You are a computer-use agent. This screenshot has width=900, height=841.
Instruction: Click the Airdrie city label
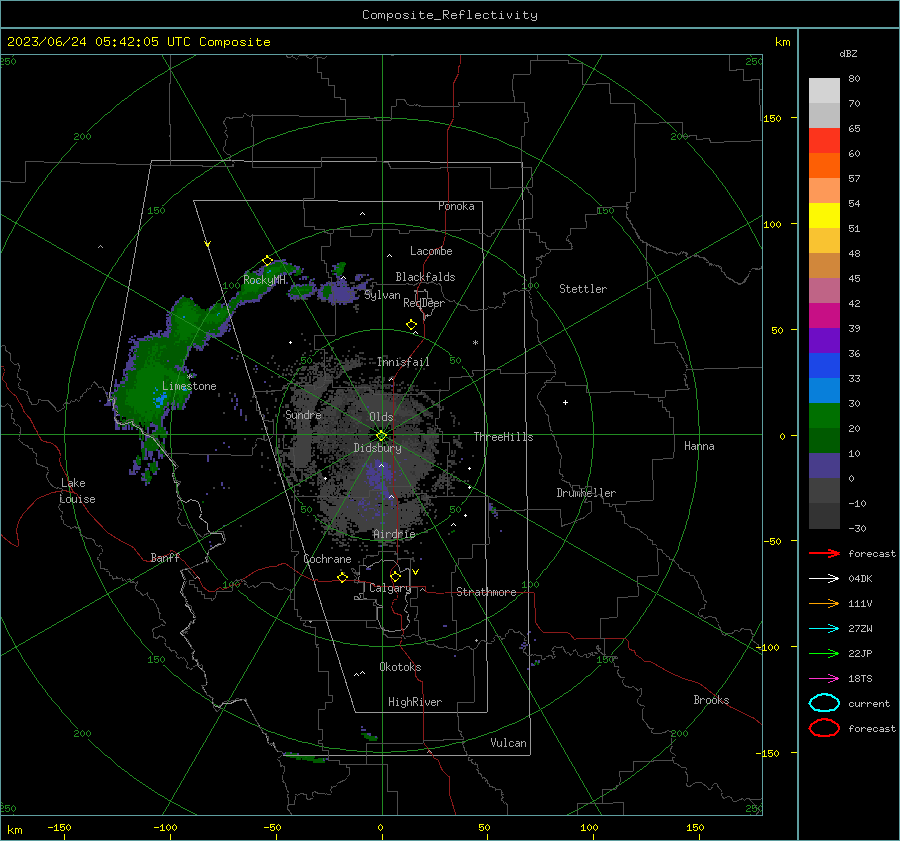pos(394,534)
